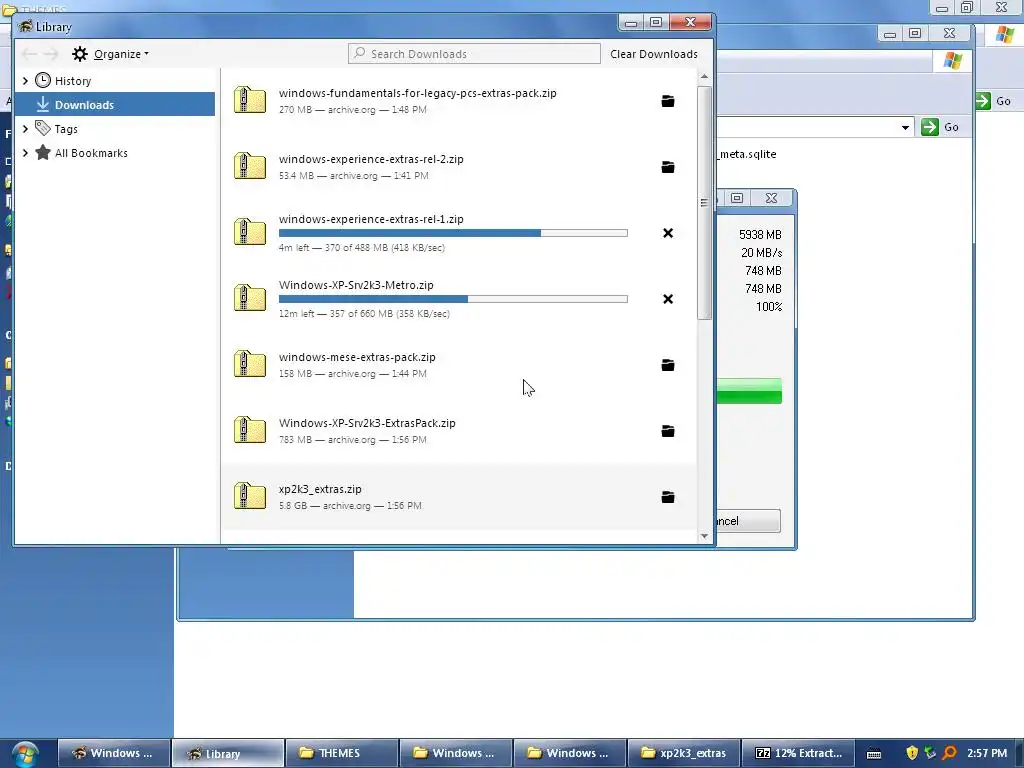Screen dimensions: 1024x768
Task: Expand the All Bookmarks tree node
Action: pos(25,153)
